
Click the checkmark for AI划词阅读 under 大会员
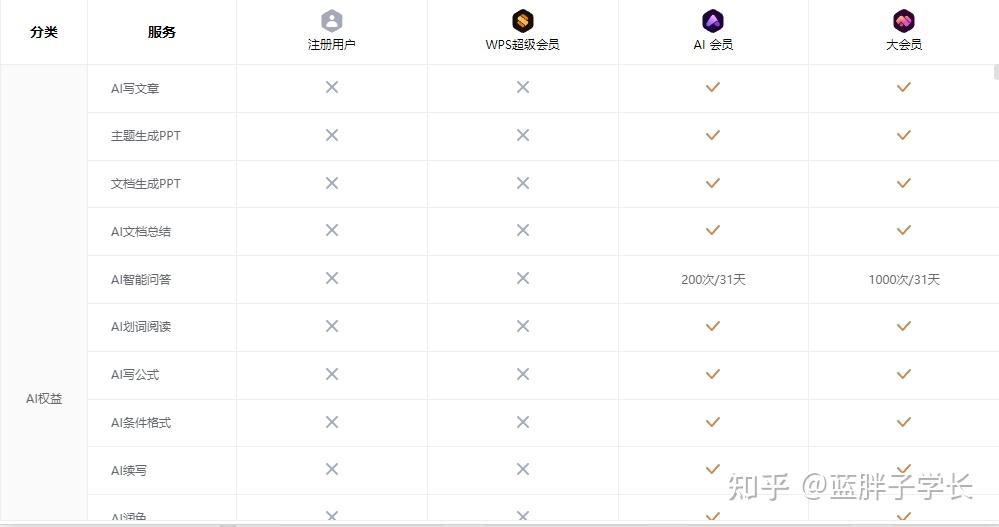point(903,326)
